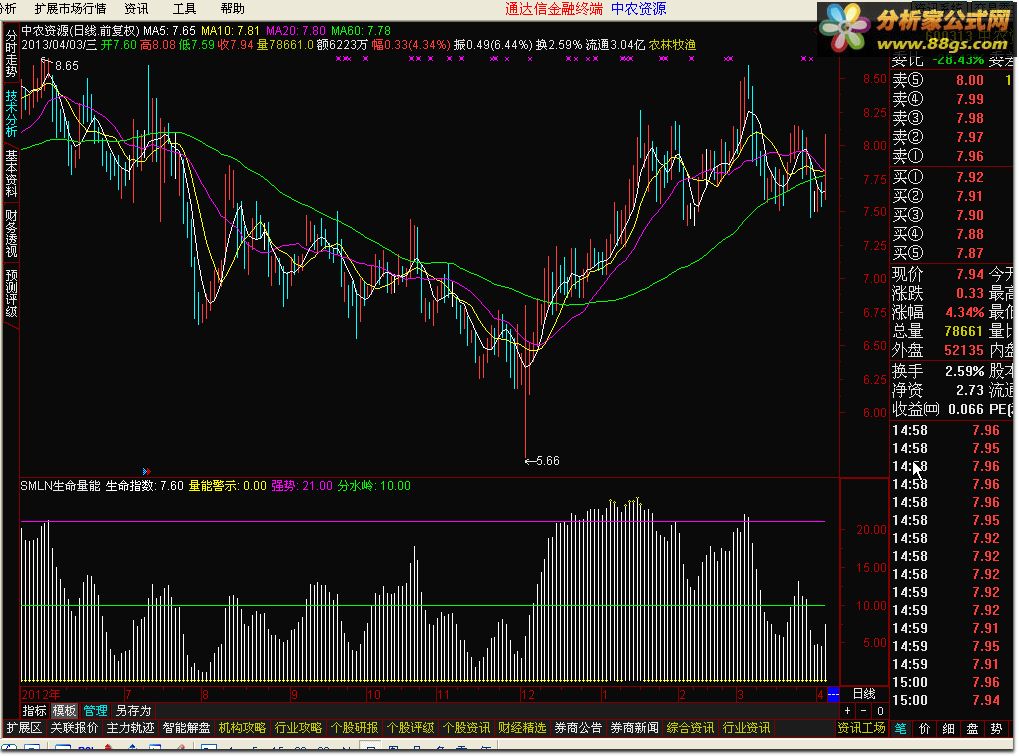Click the 买⑤ 7.87 bid row
Image resolution: width=1019 pixels, height=756 pixels.
[x=951, y=253]
